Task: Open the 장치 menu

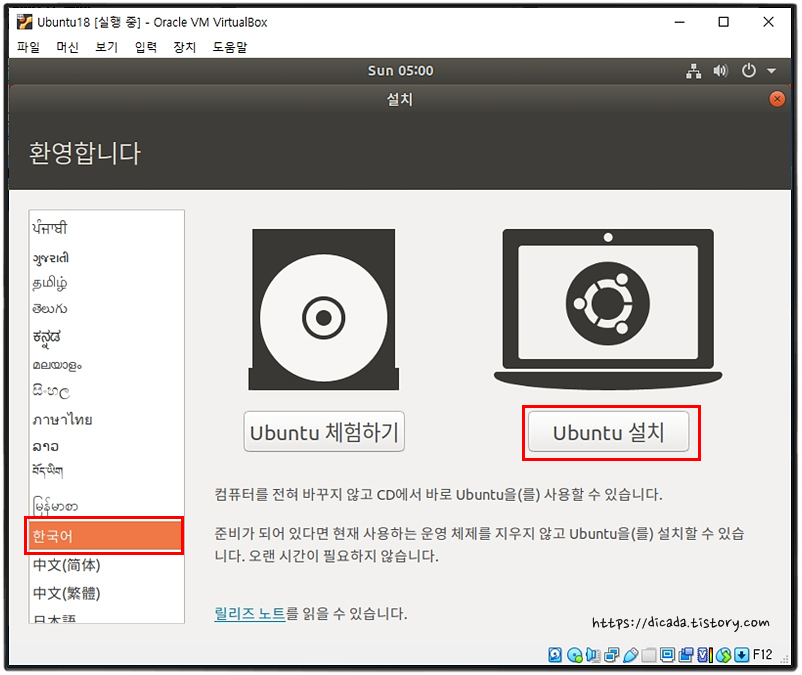Action: click(x=184, y=47)
